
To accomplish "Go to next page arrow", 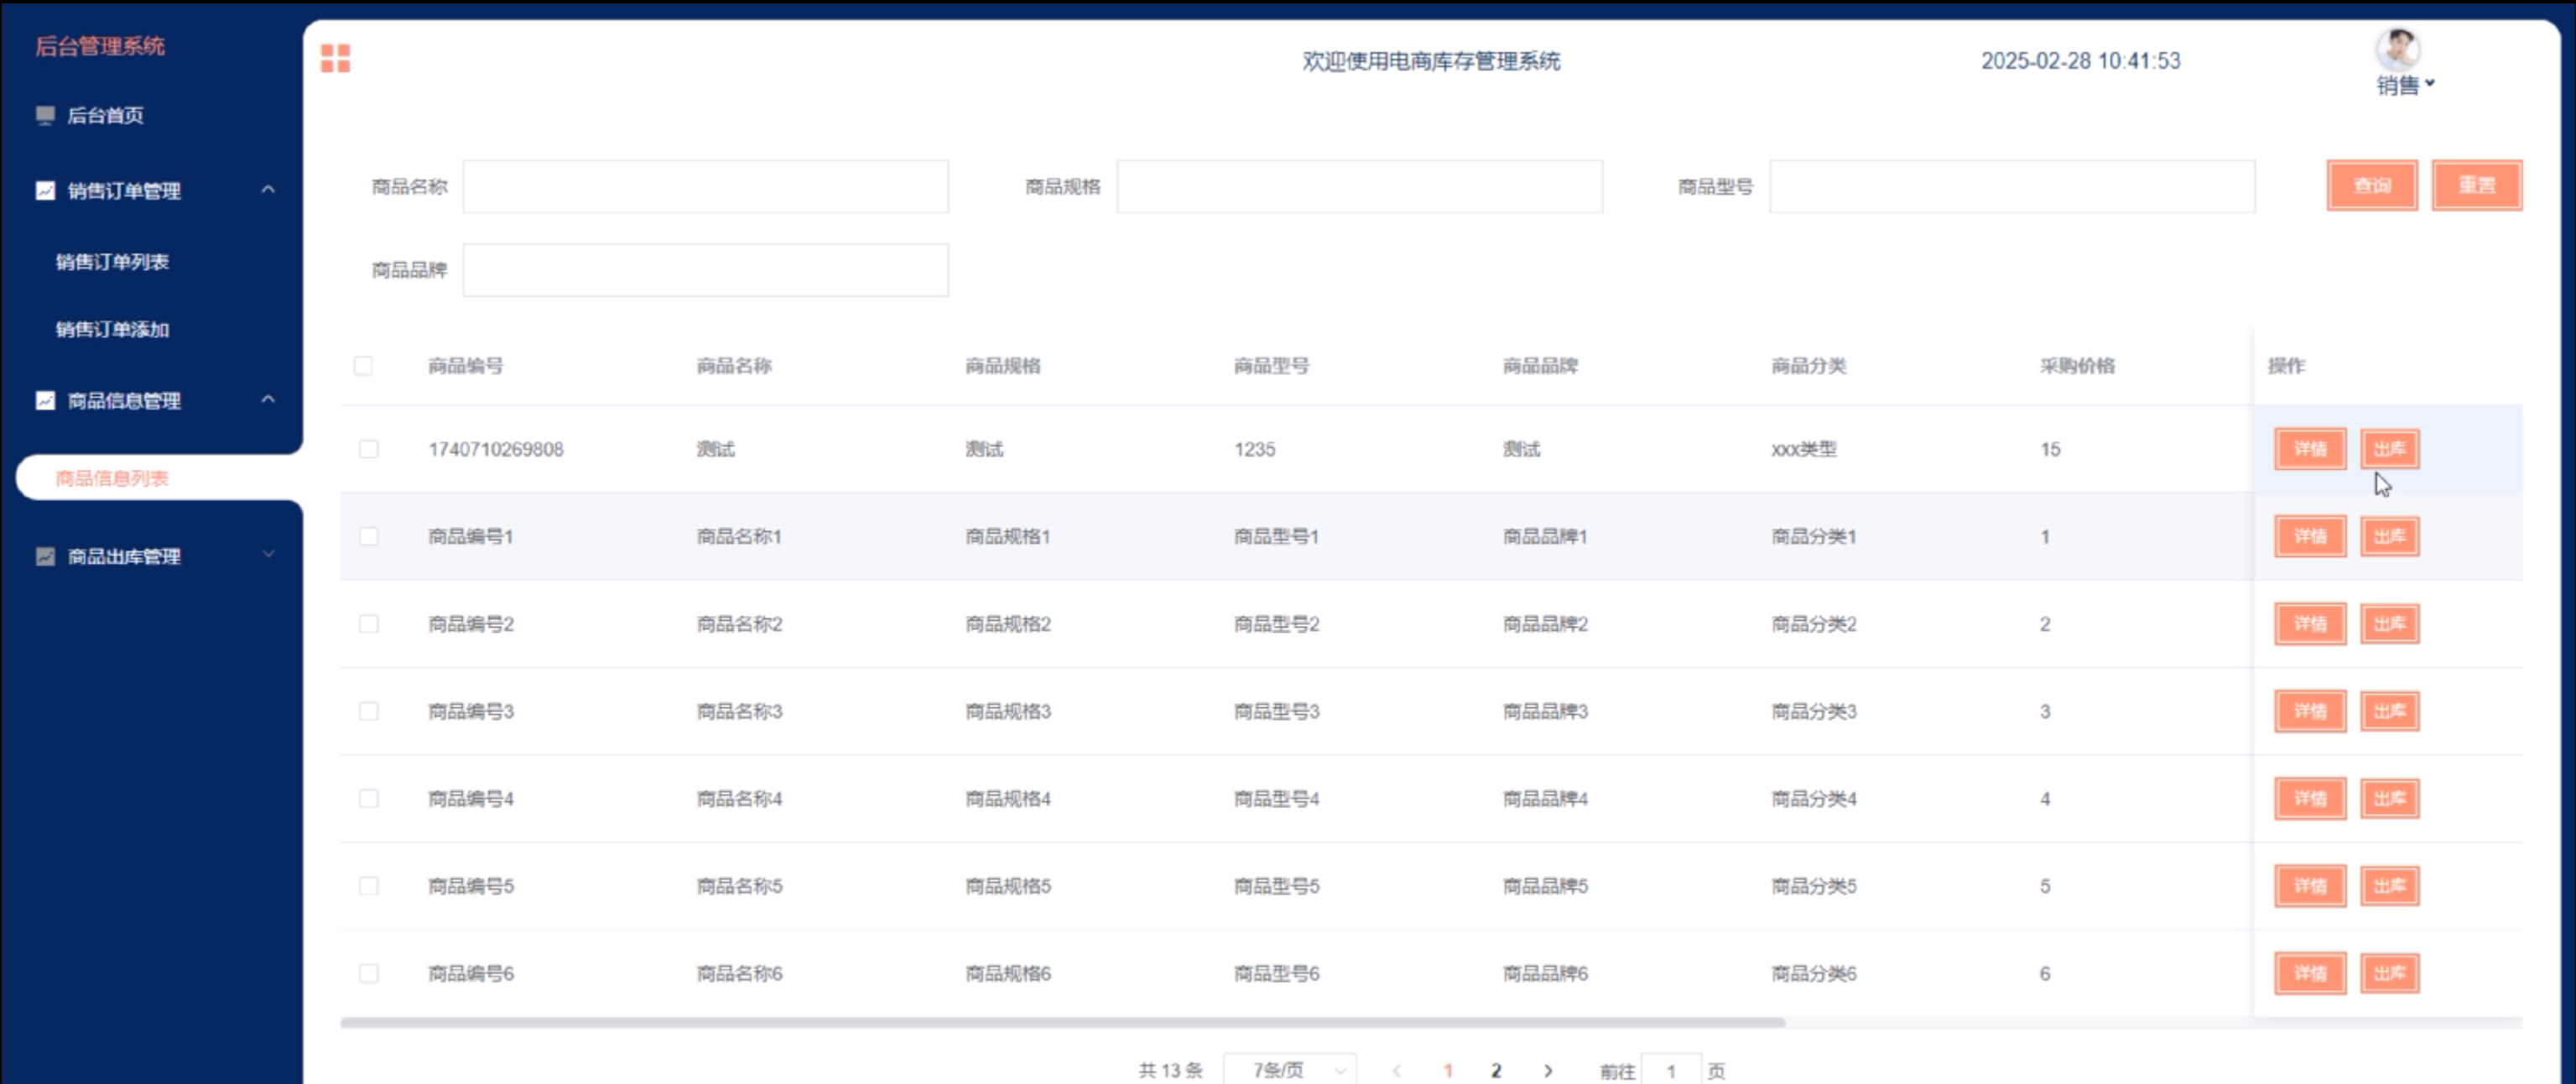I will coord(1548,1070).
